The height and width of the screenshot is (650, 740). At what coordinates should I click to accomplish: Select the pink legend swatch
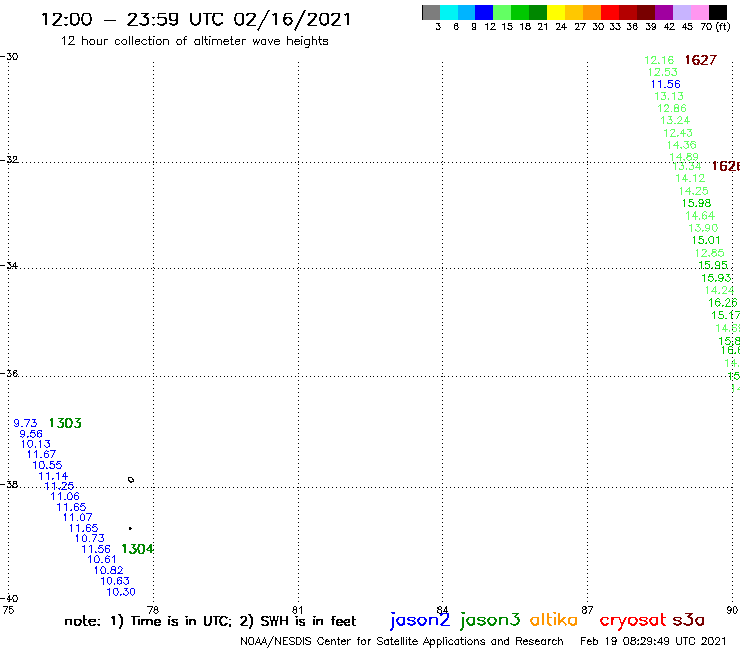[x=699, y=12]
